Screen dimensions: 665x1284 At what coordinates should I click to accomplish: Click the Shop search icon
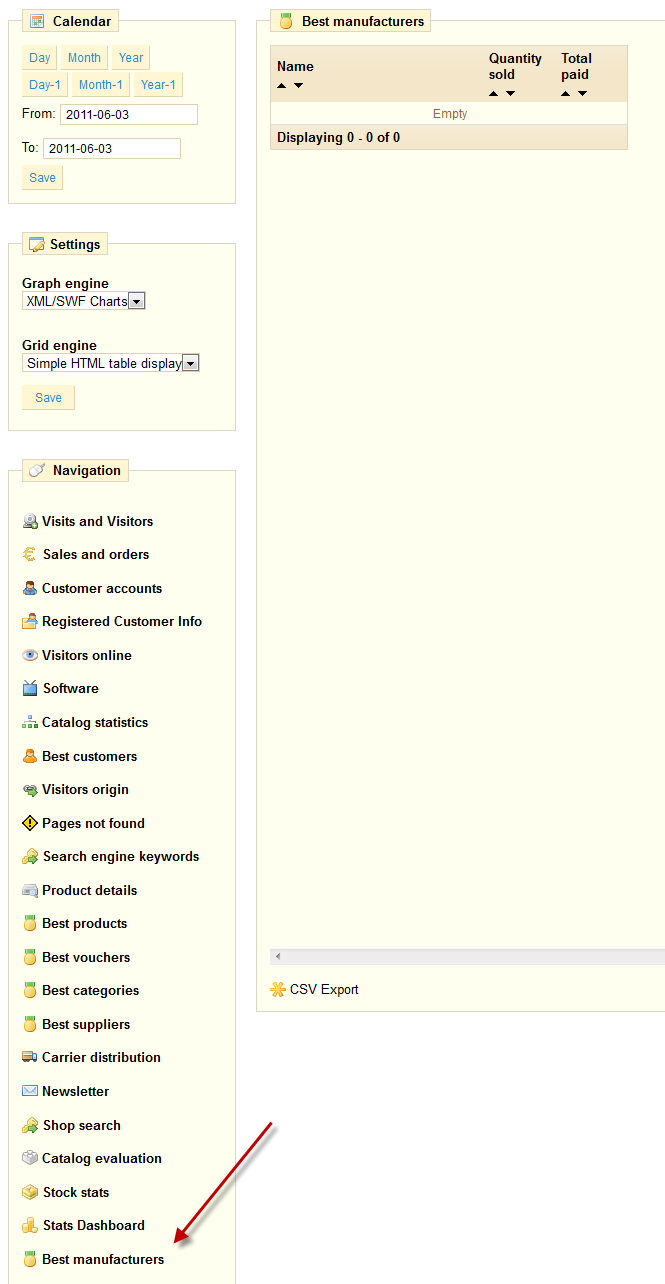click(x=30, y=1125)
